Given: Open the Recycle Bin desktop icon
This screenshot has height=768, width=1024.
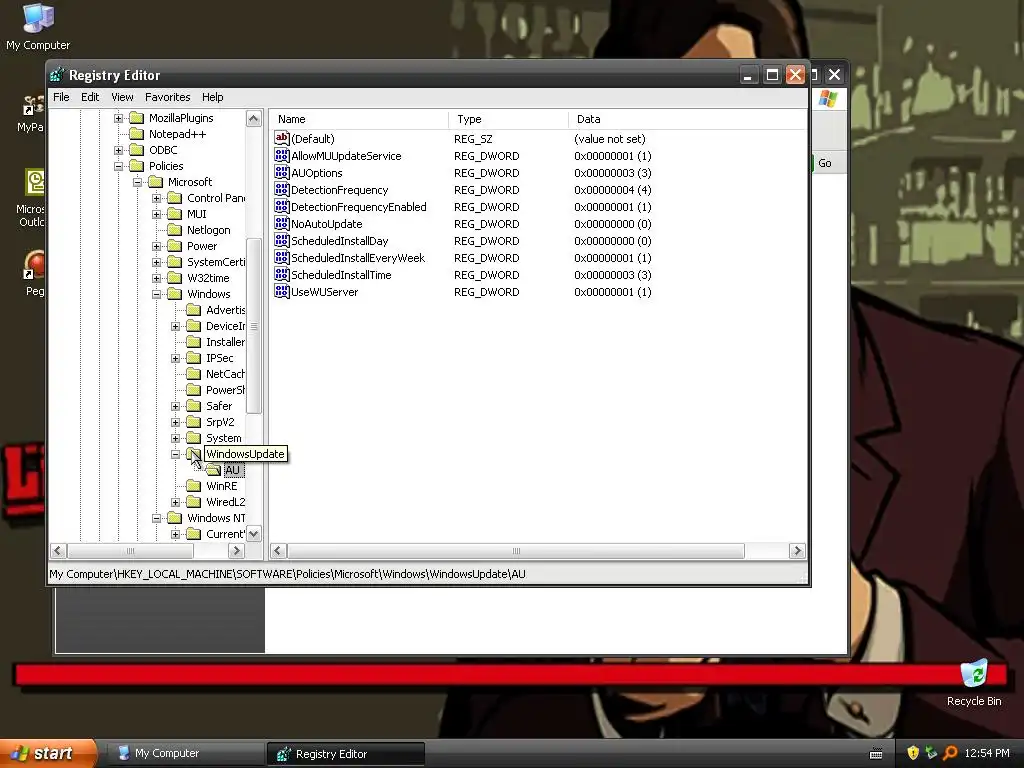Looking at the screenshot, I should point(974,684).
